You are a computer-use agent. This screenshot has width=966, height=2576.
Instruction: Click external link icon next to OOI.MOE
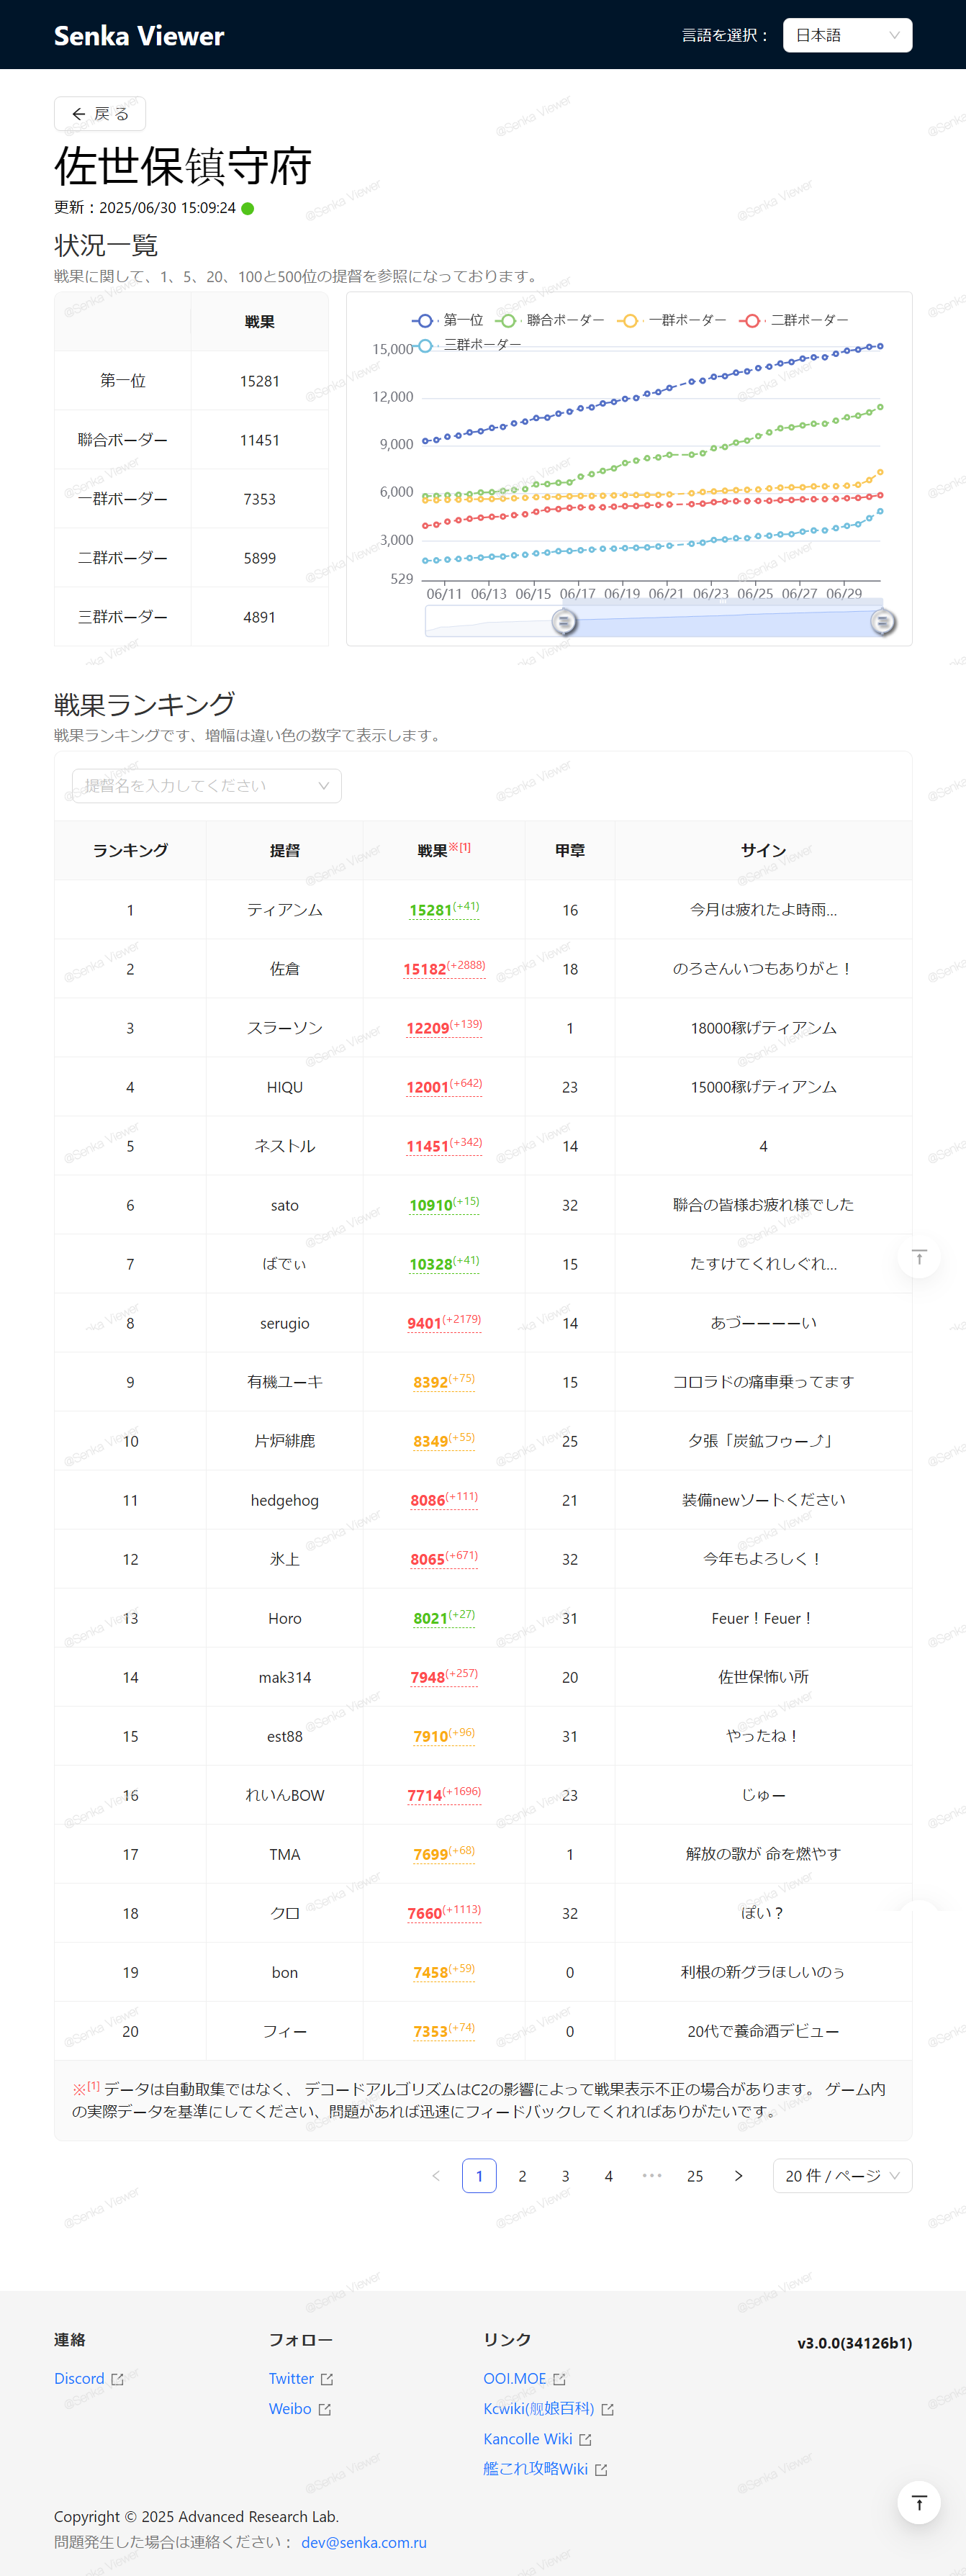559,2379
